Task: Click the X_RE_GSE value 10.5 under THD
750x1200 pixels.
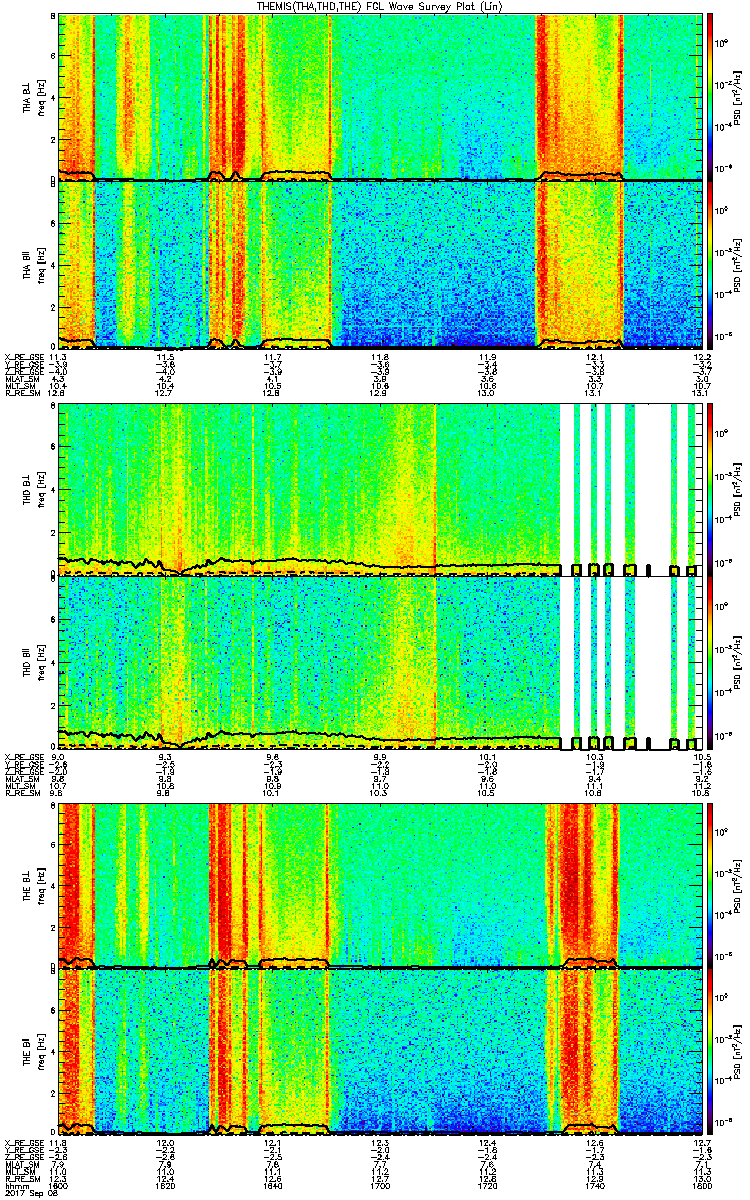Action: pos(701,758)
